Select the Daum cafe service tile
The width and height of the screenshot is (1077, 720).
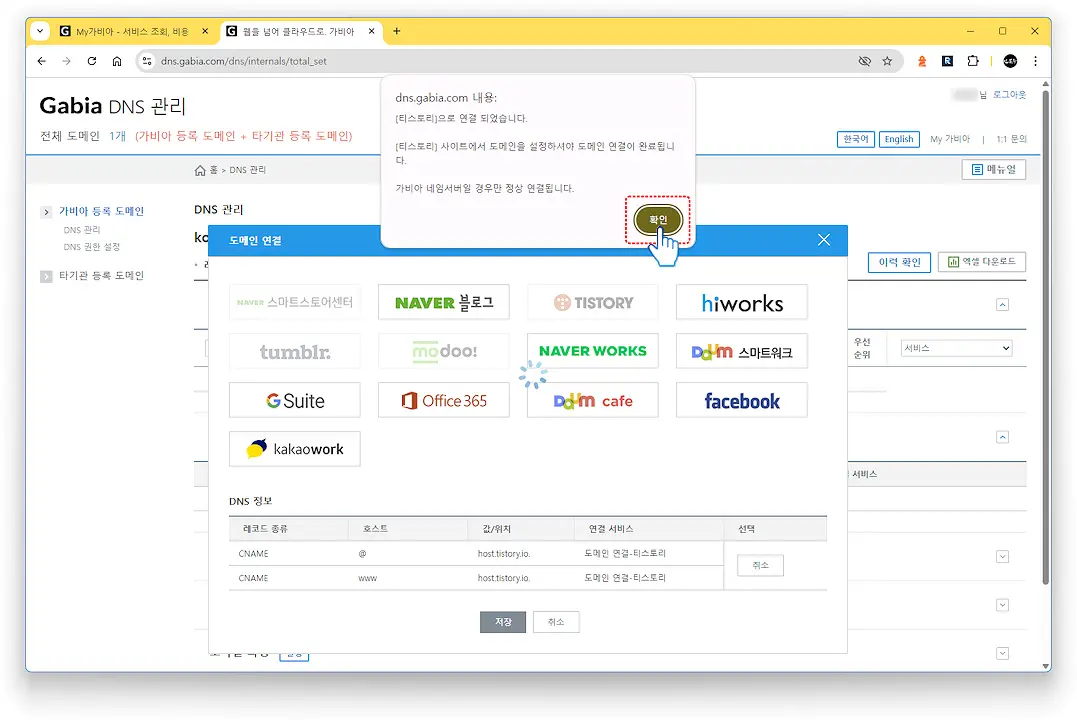pyautogui.click(x=593, y=401)
